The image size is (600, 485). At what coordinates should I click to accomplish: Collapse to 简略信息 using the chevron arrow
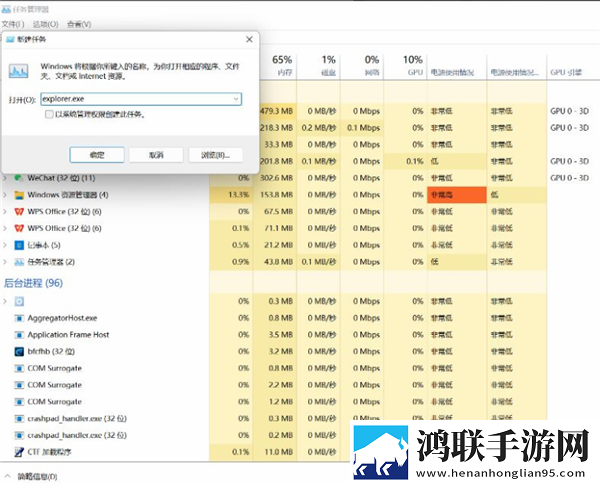click(x=7, y=477)
